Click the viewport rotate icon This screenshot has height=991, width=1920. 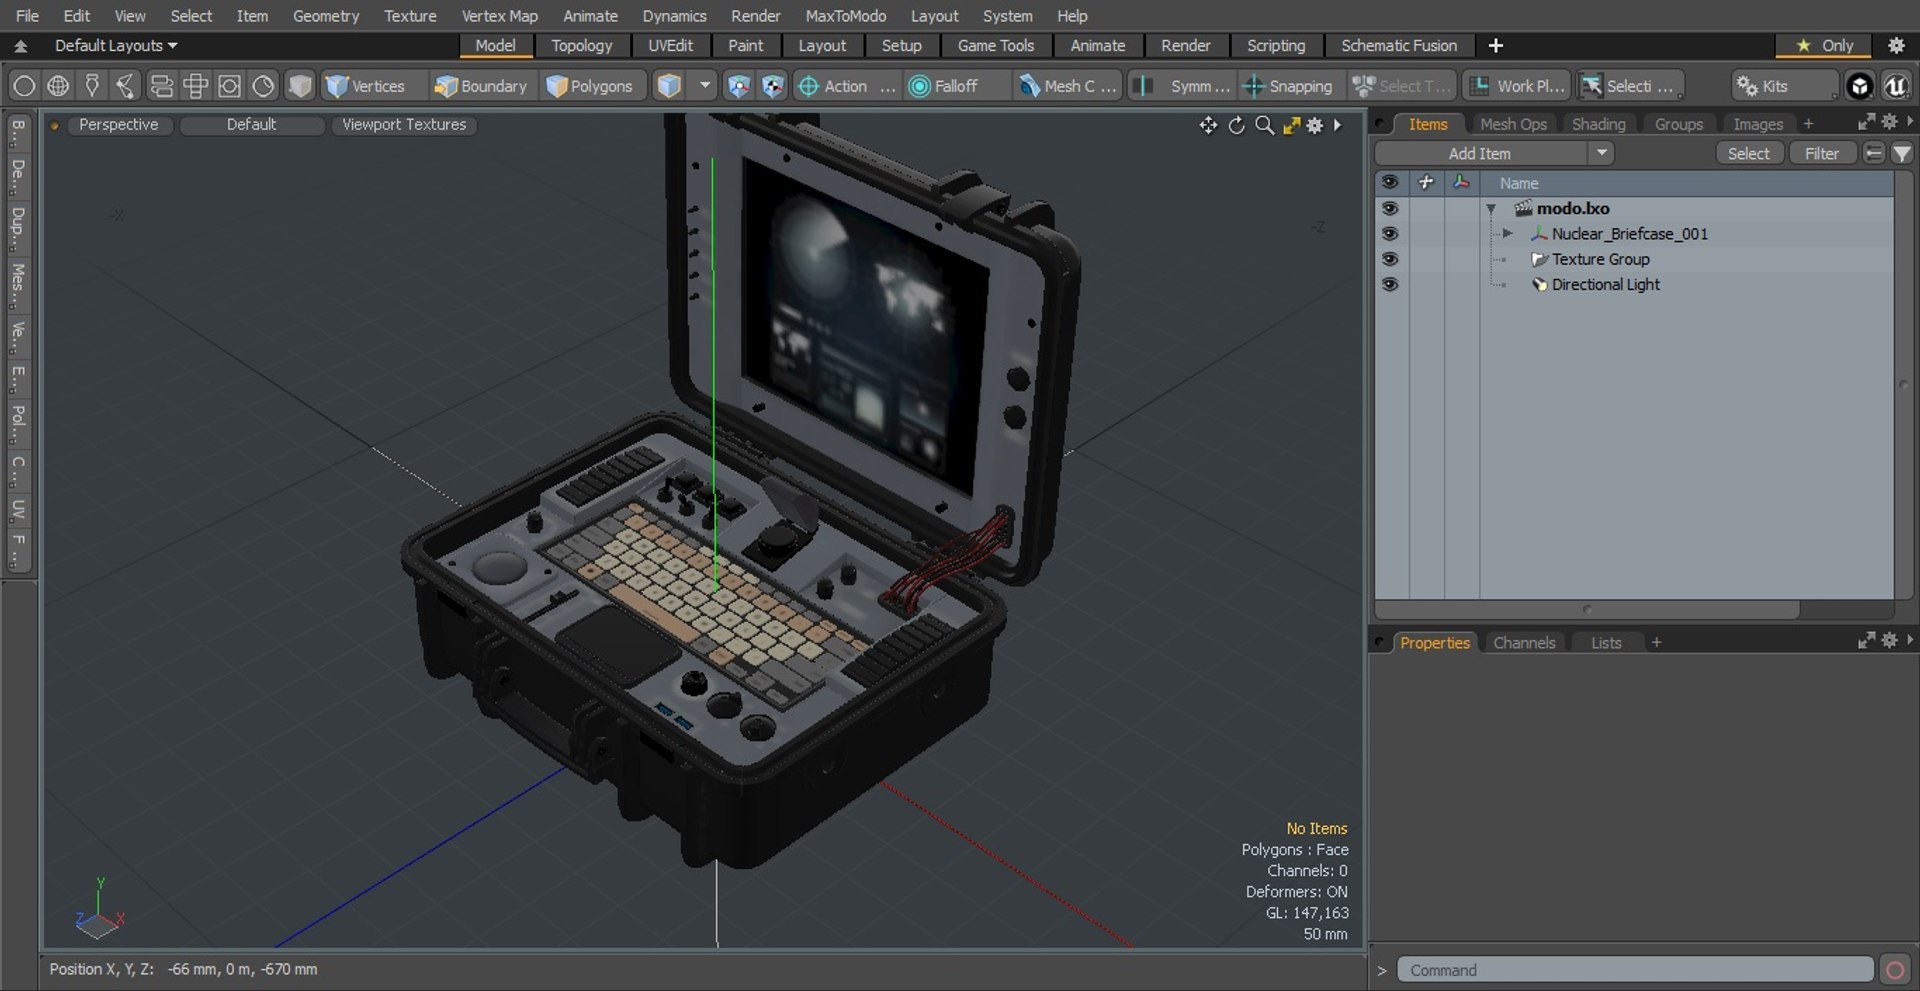pyautogui.click(x=1236, y=125)
